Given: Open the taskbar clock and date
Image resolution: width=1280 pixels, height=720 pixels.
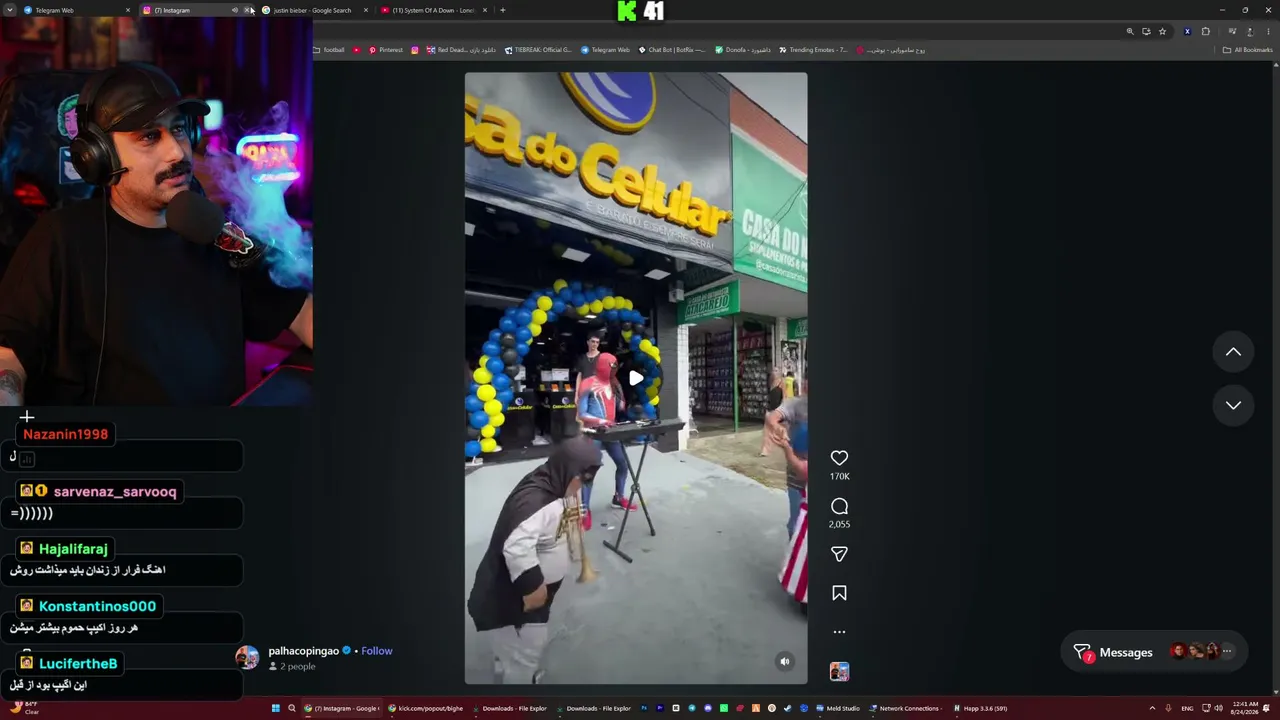Looking at the screenshot, I should [x=1245, y=708].
